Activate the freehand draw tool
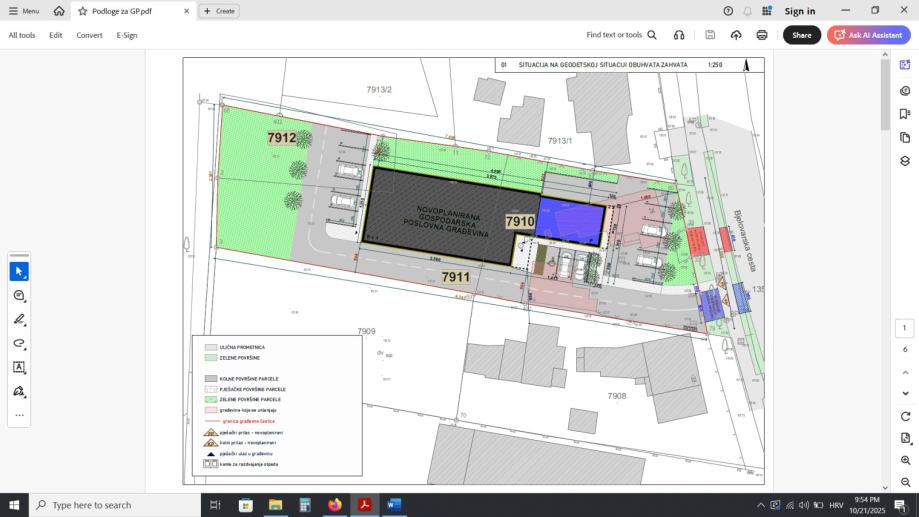 pos(19,343)
